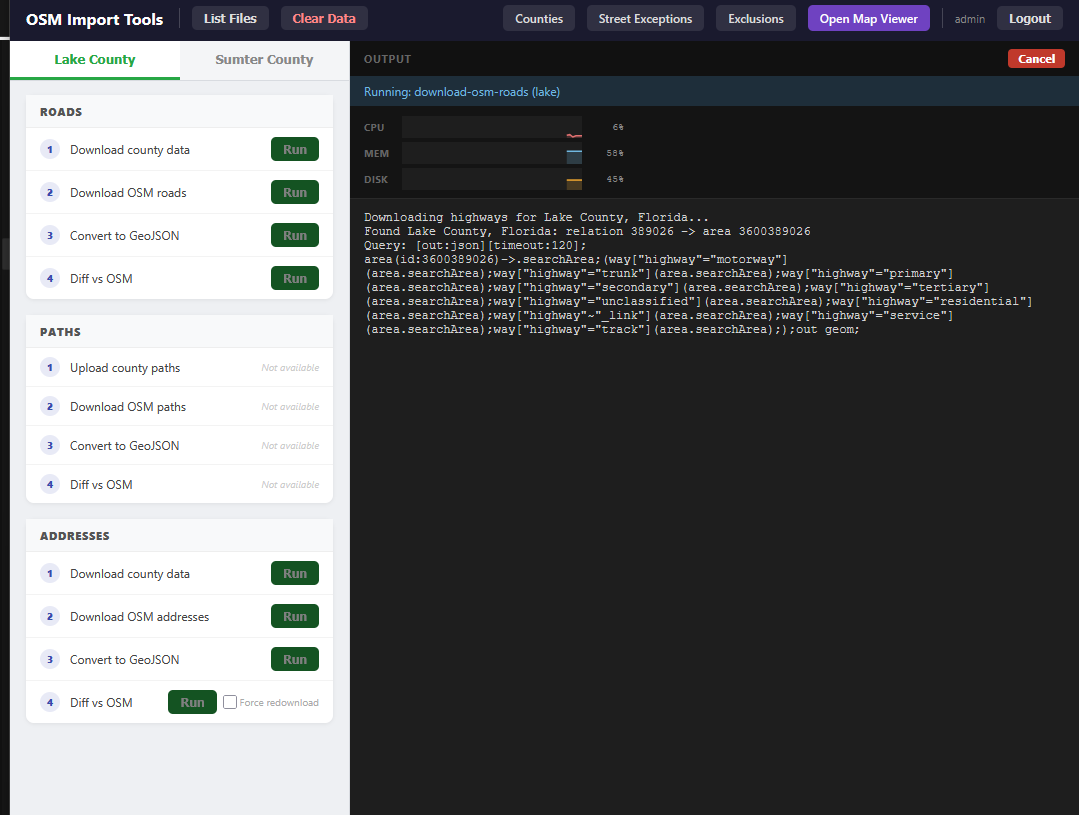This screenshot has height=815, width=1079.
Task: Click the OSM Import Tools title
Action: click(94, 19)
